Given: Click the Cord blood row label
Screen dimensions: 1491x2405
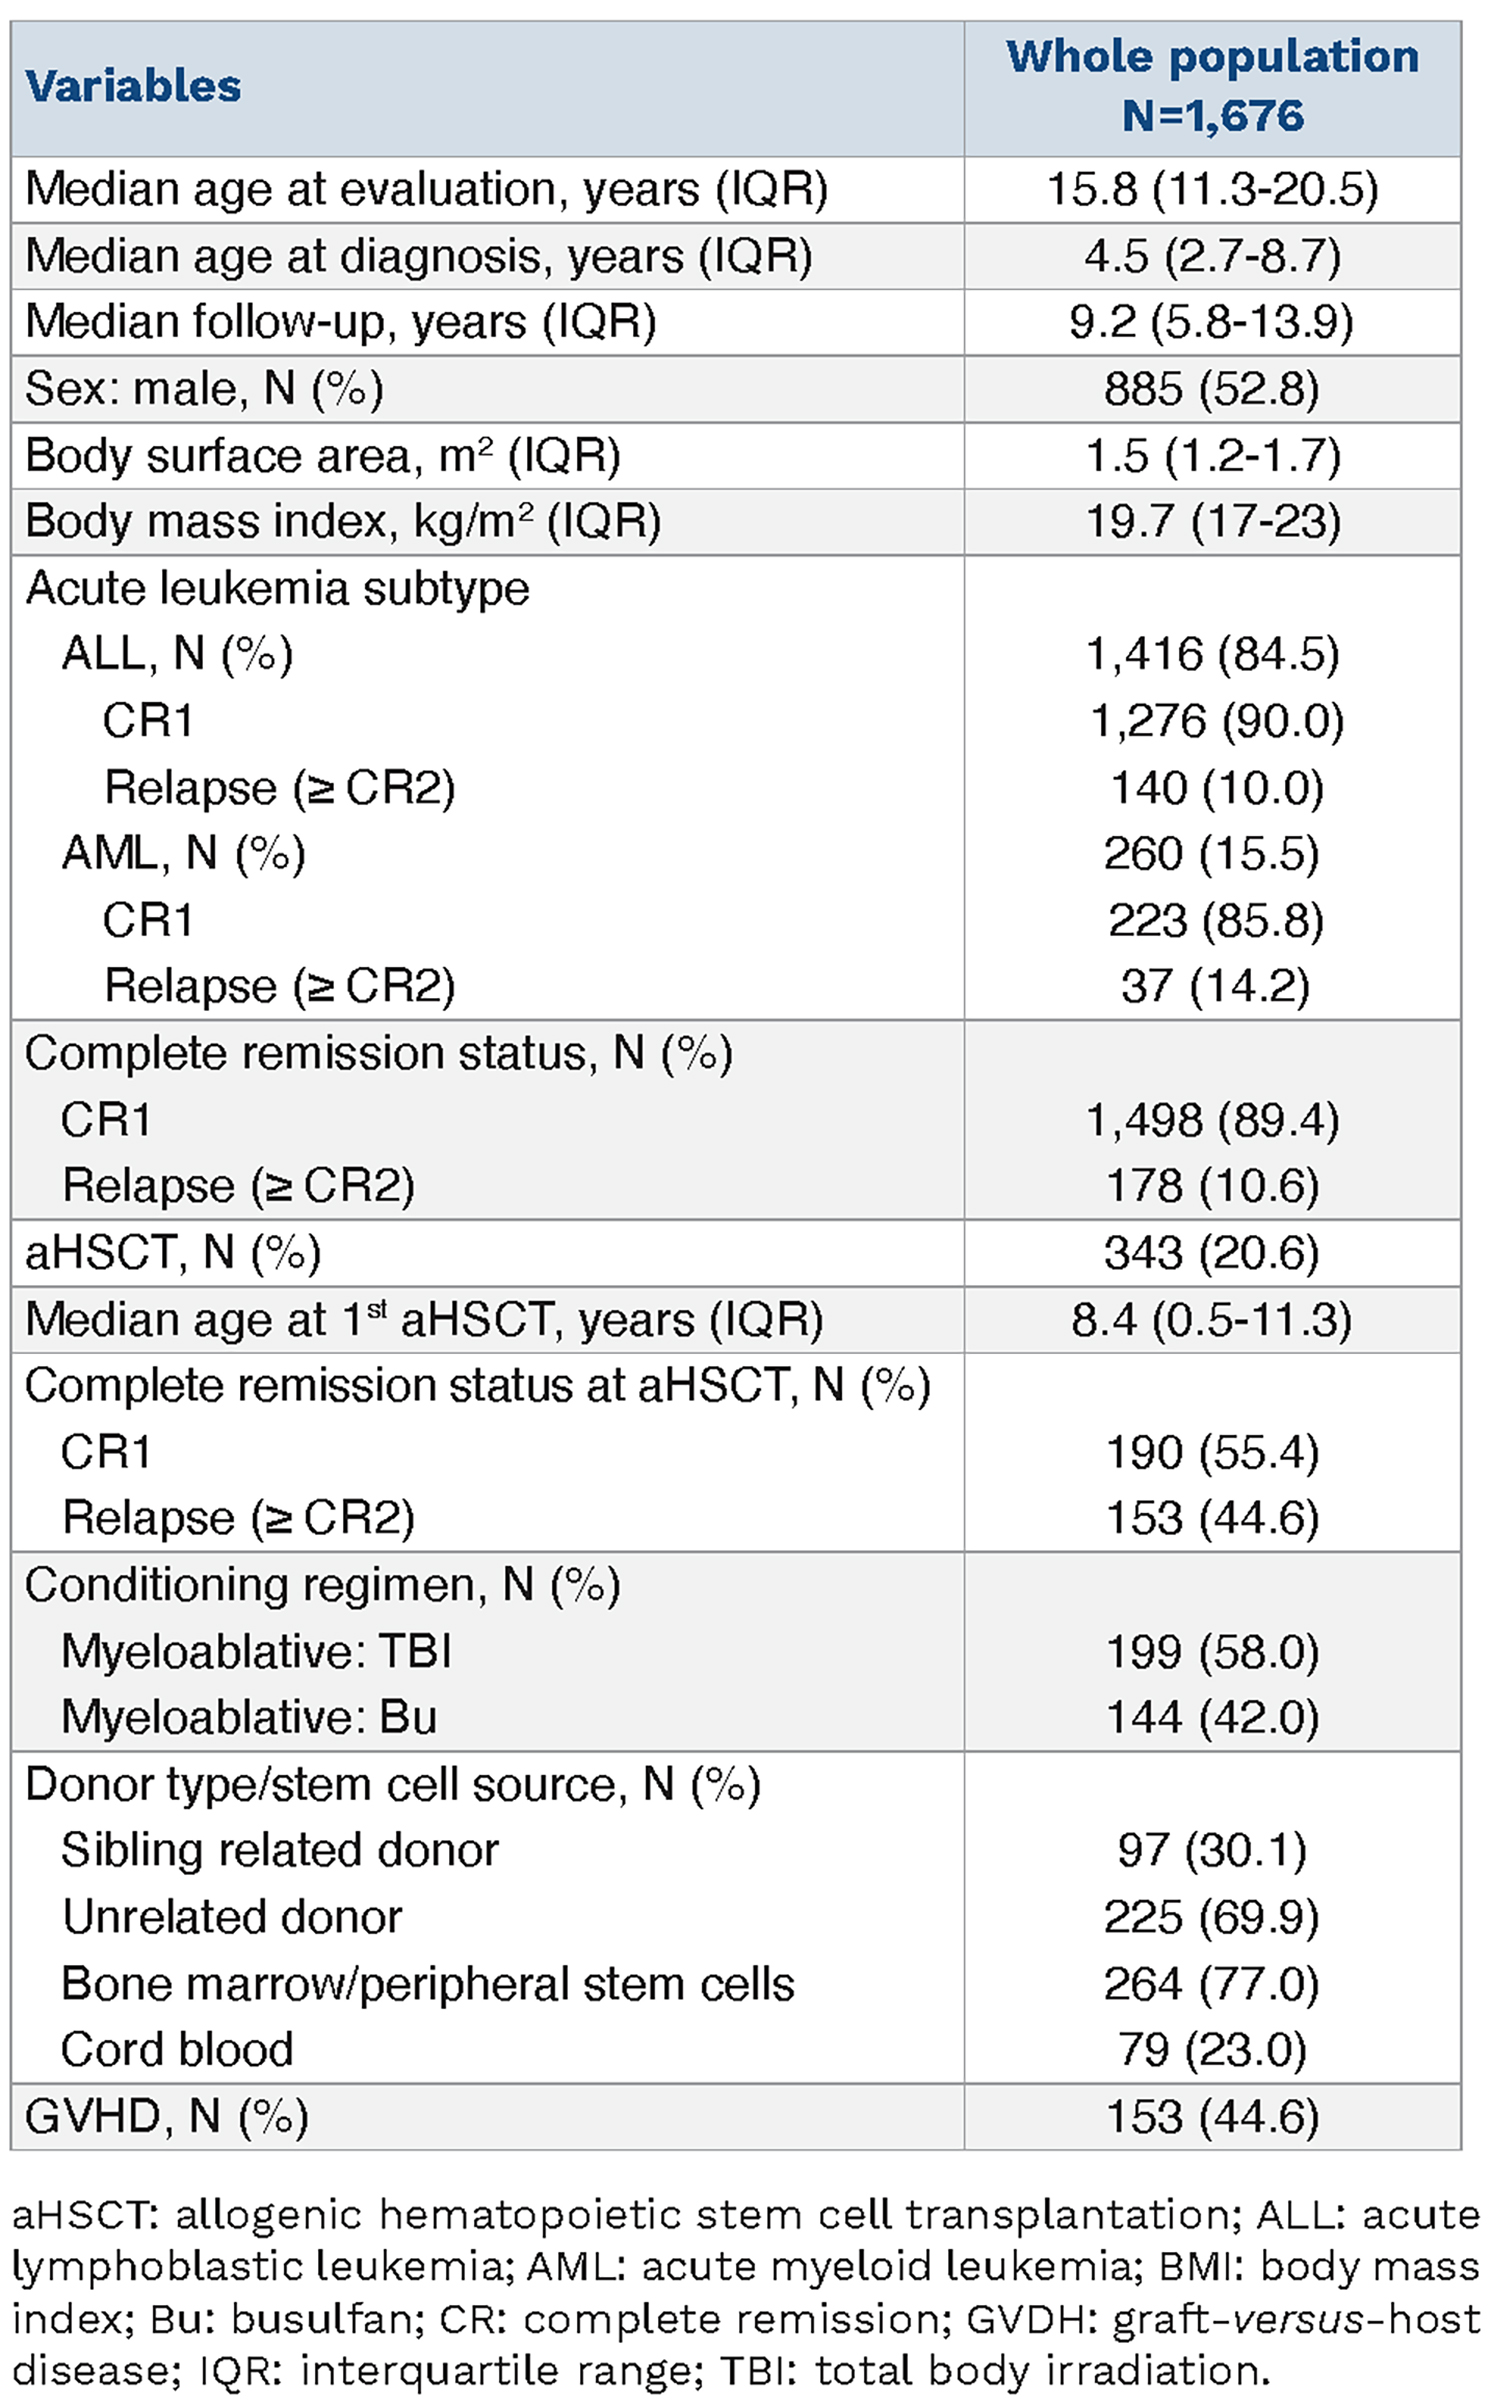Looking at the screenshot, I should click(177, 2049).
